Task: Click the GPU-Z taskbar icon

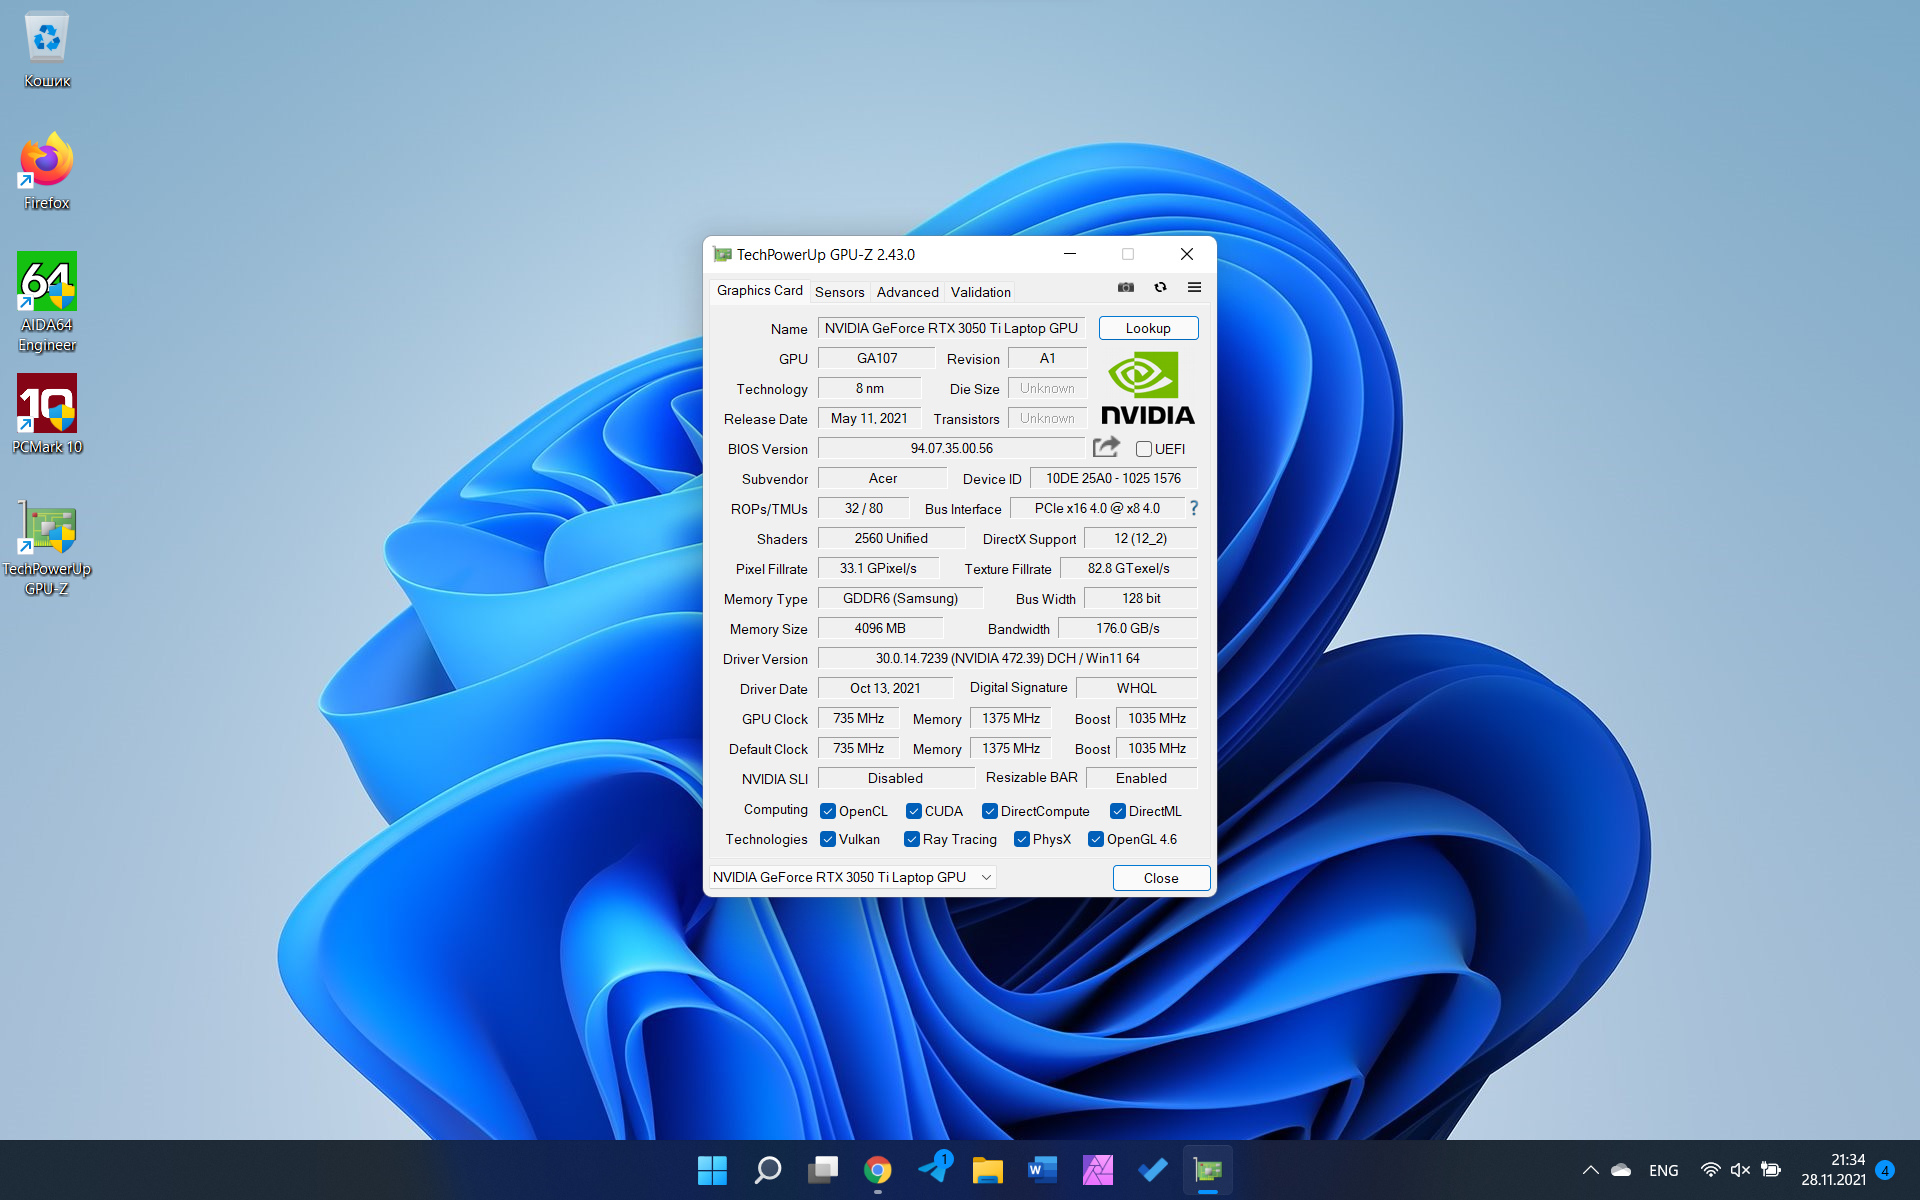Action: point(1208,1170)
